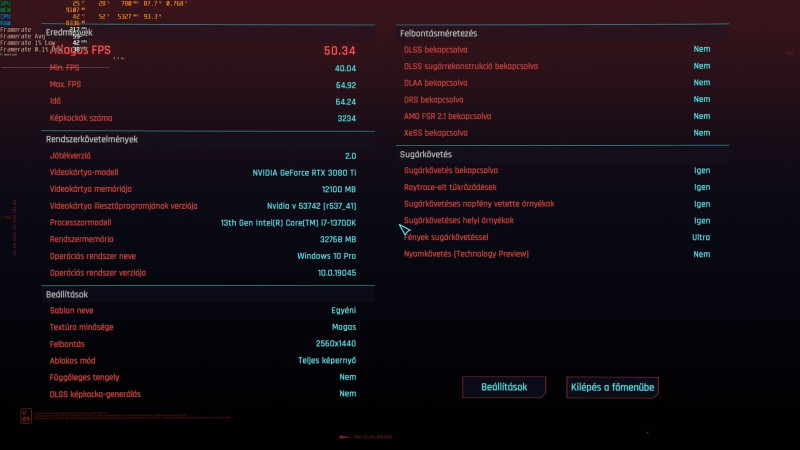Image resolution: width=800 pixels, height=450 pixels.
Task: Click the Felbontásméretezés section header
Action: 438,33
